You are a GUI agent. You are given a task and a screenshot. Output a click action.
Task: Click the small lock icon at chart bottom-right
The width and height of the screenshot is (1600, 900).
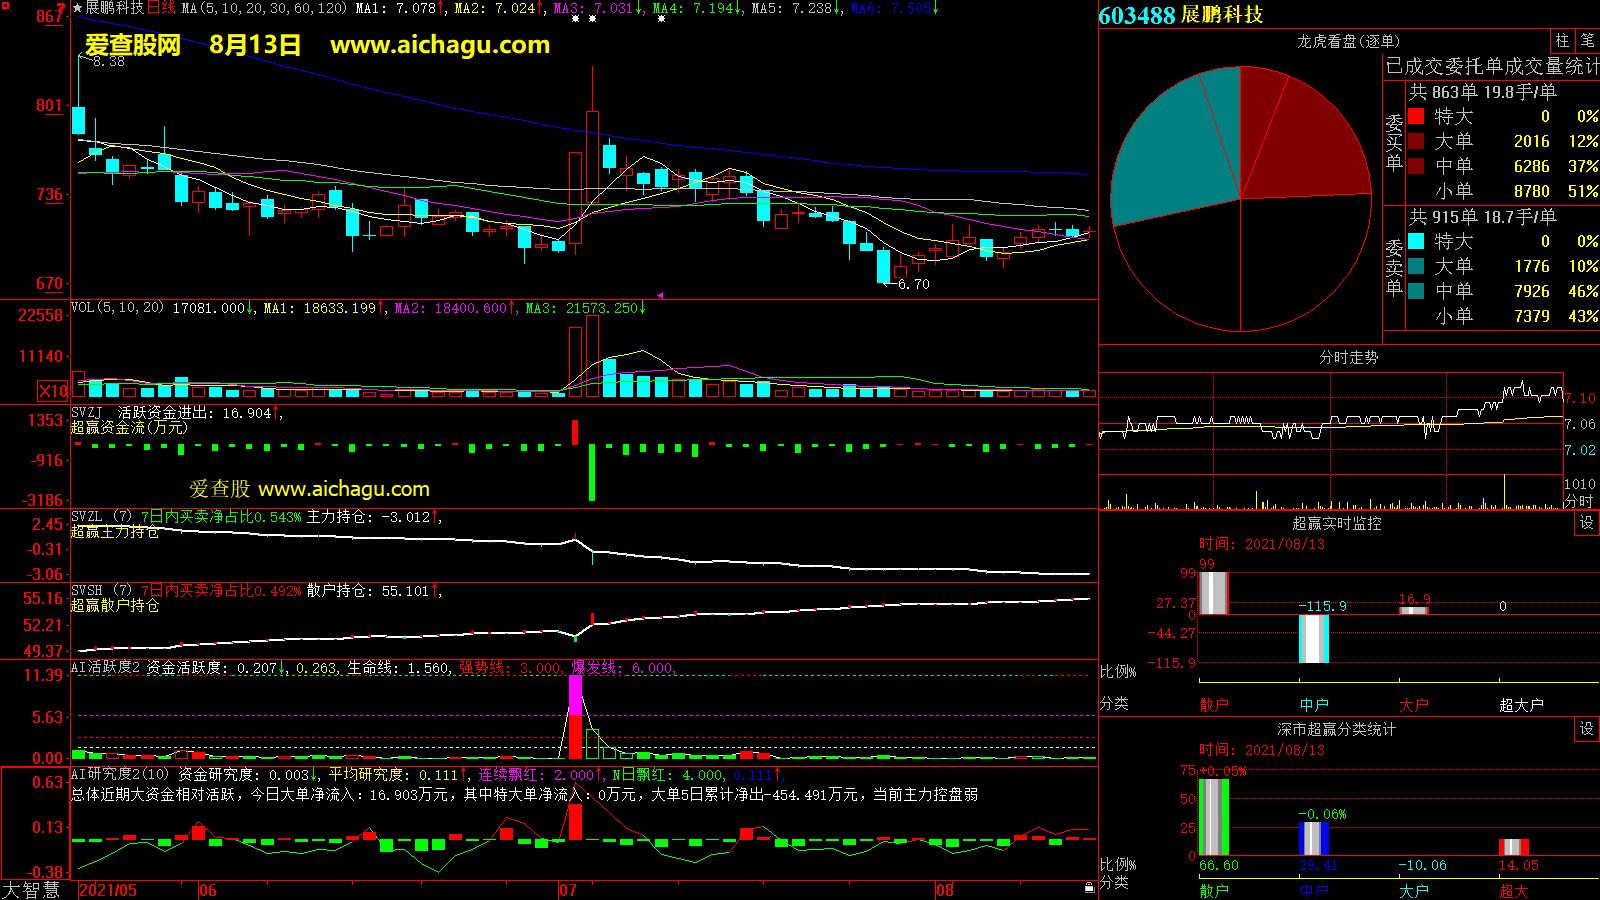pyautogui.click(x=1089, y=887)
